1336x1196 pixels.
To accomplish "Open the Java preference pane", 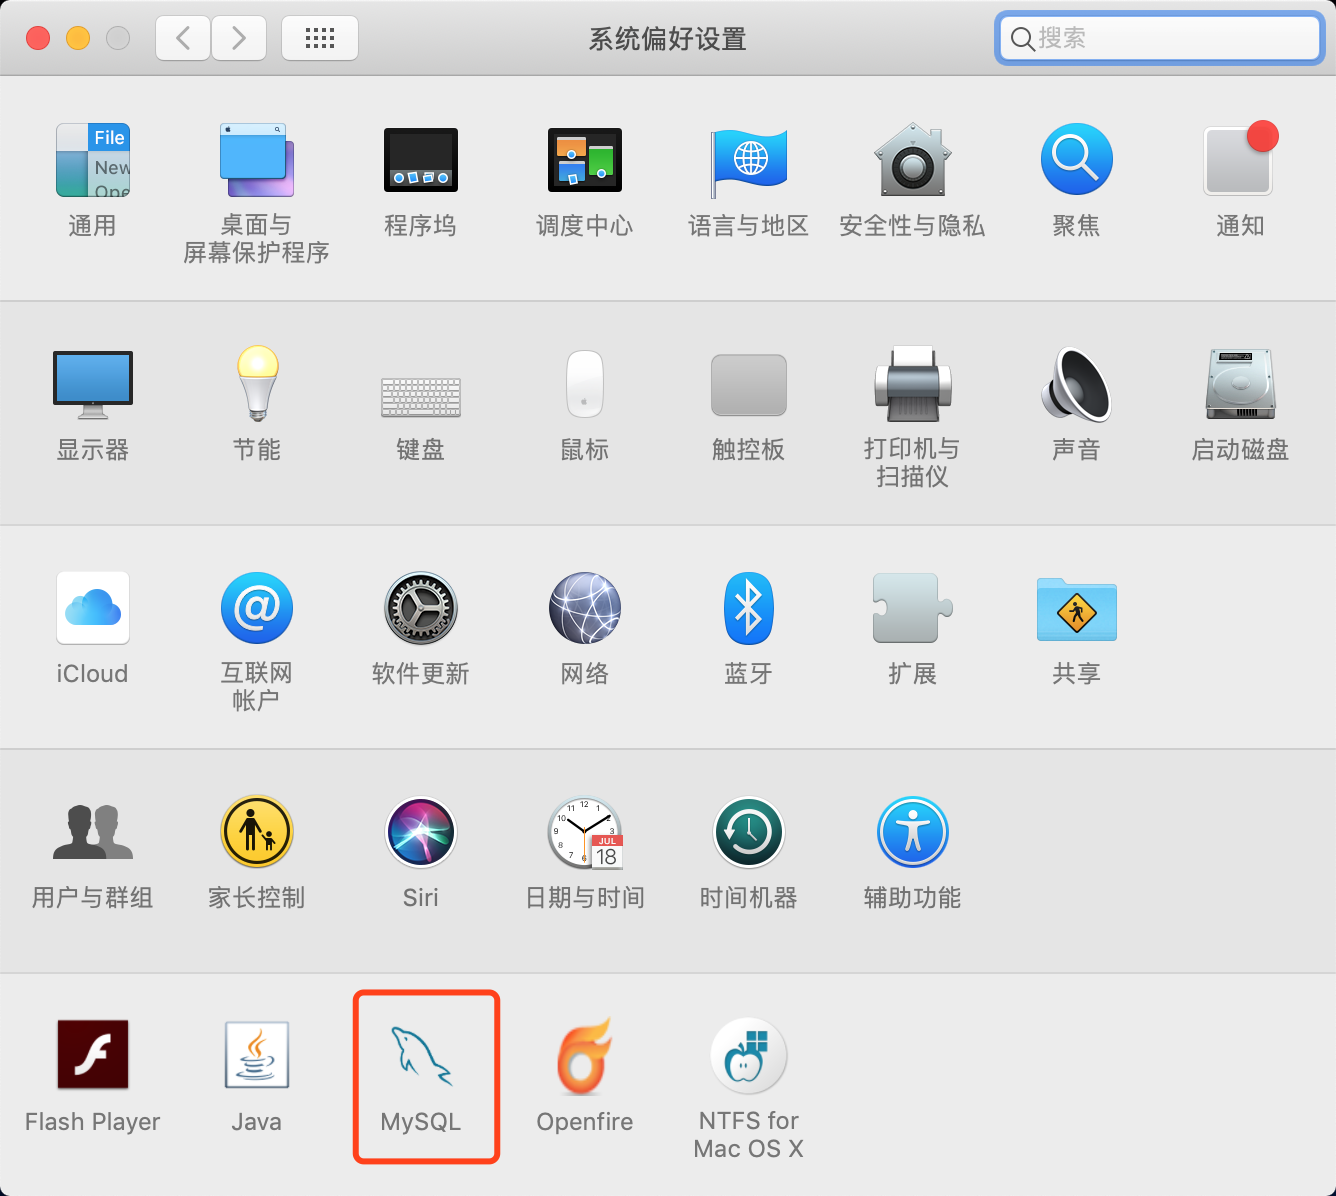I will point(257,1054).
